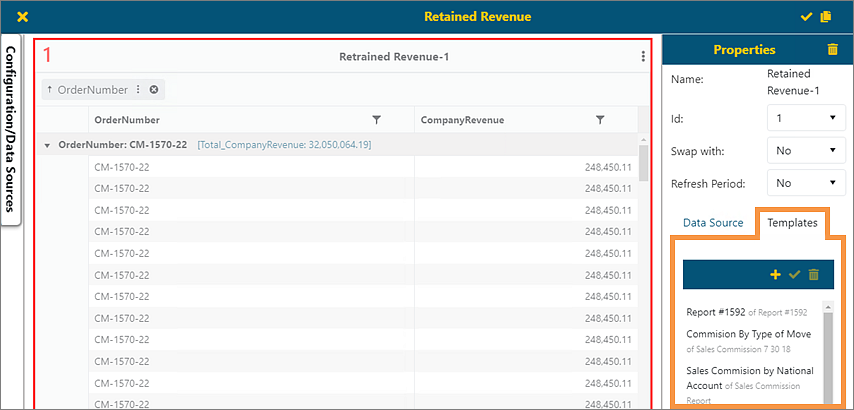Delete widget using Properties trash icon

[x=833, y=49]
